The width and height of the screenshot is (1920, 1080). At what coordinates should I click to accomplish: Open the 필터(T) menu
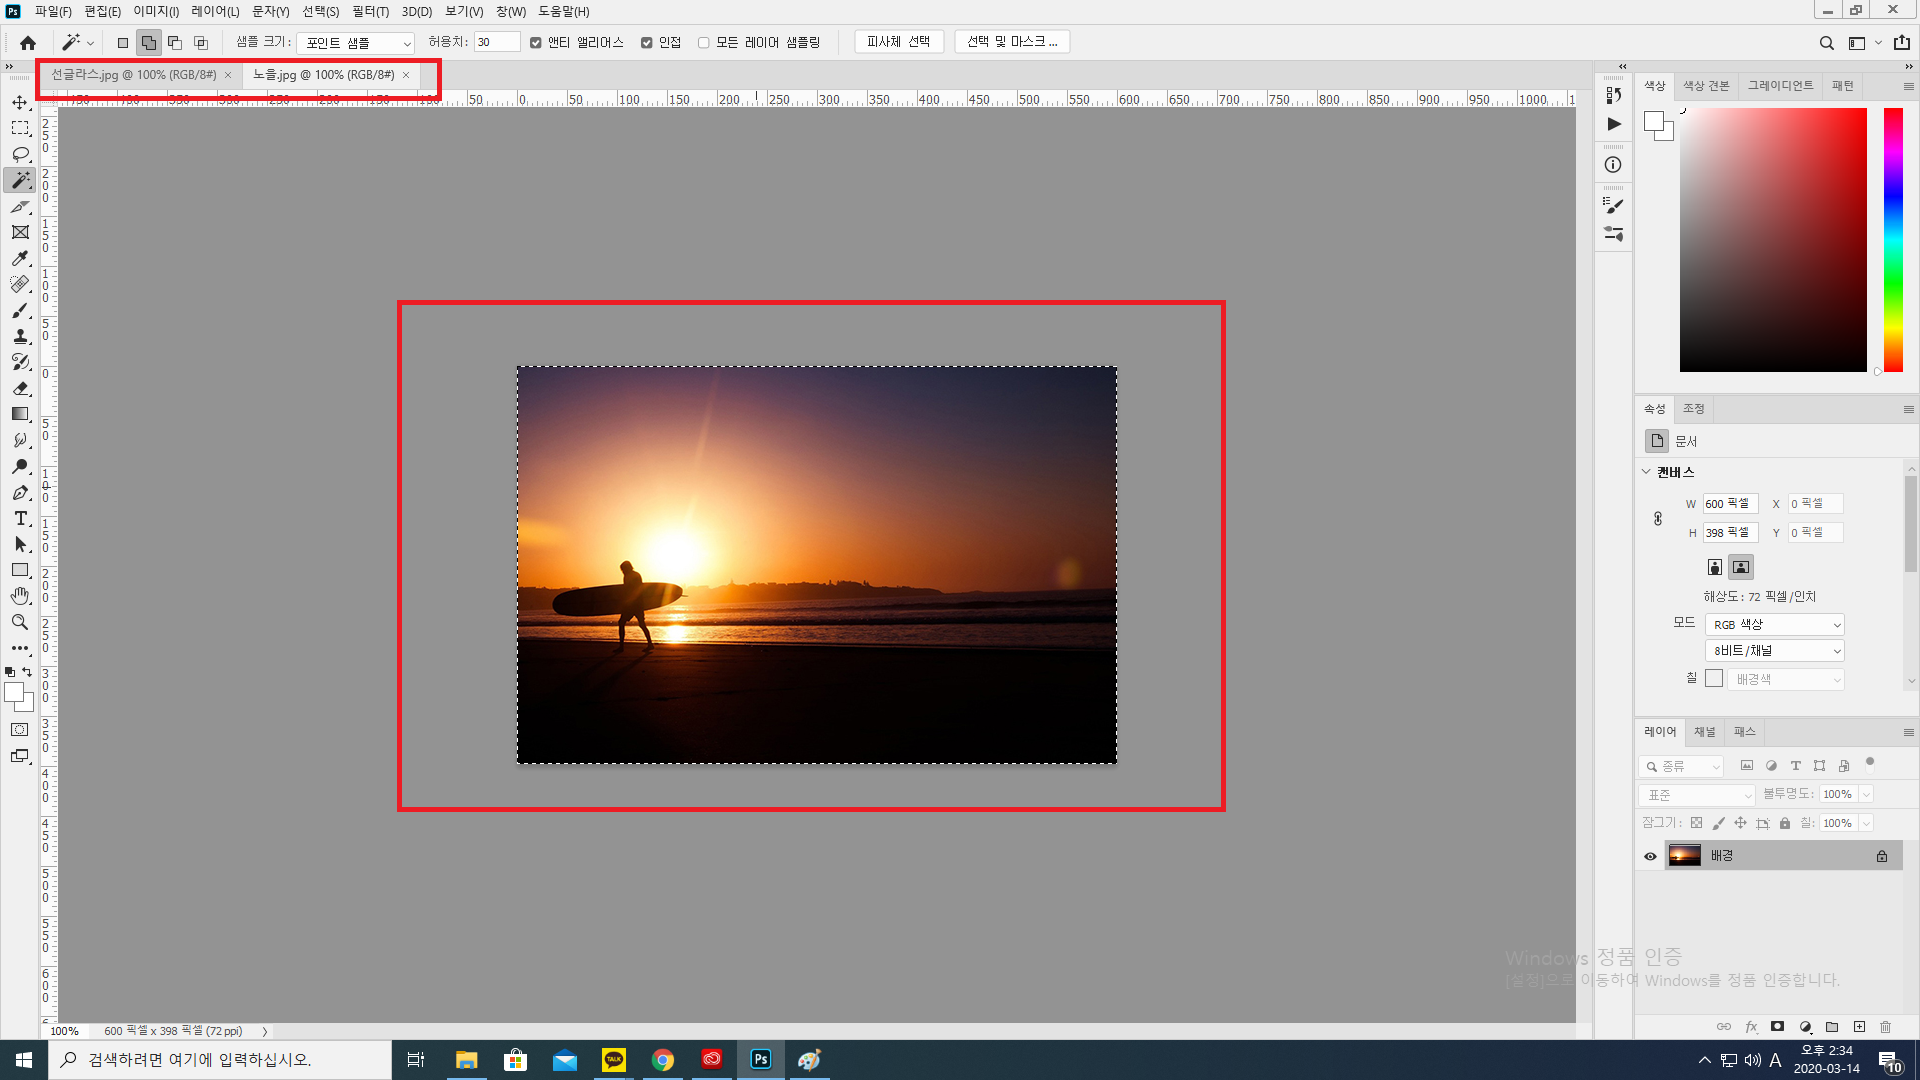click(370, 12)
